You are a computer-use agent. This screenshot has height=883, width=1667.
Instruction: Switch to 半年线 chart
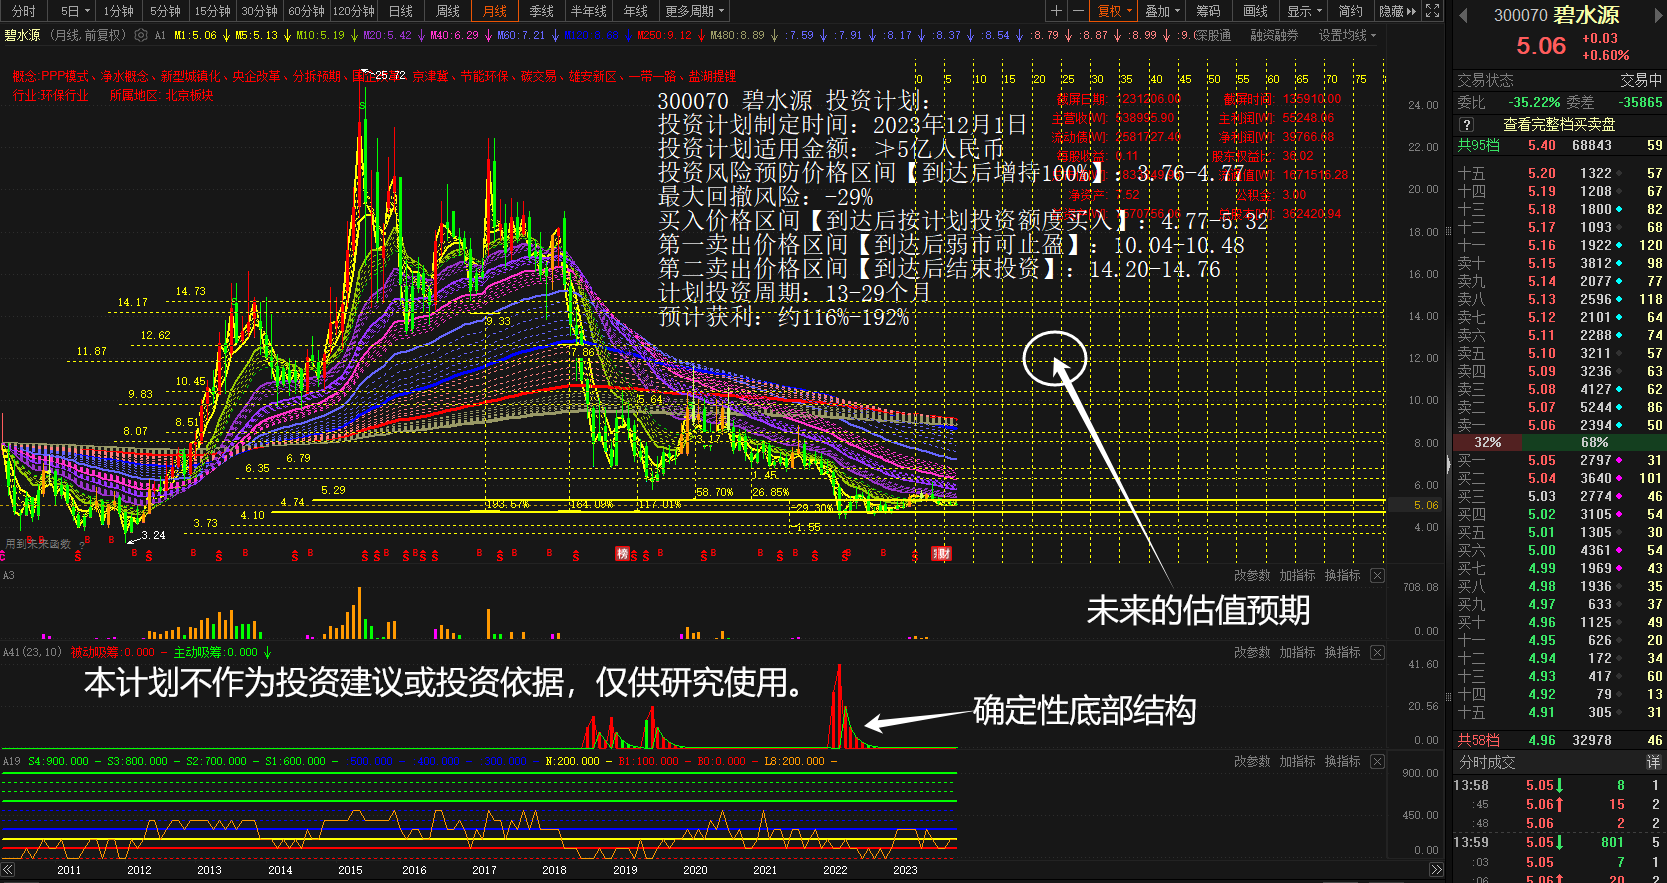click(x=589, y=11)
